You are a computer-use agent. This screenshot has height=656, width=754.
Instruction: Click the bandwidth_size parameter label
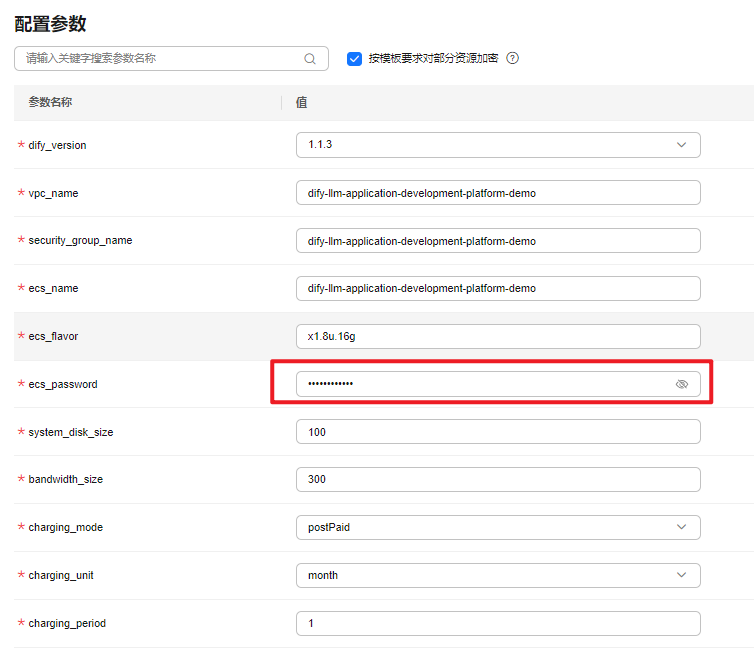coord(65,479)
